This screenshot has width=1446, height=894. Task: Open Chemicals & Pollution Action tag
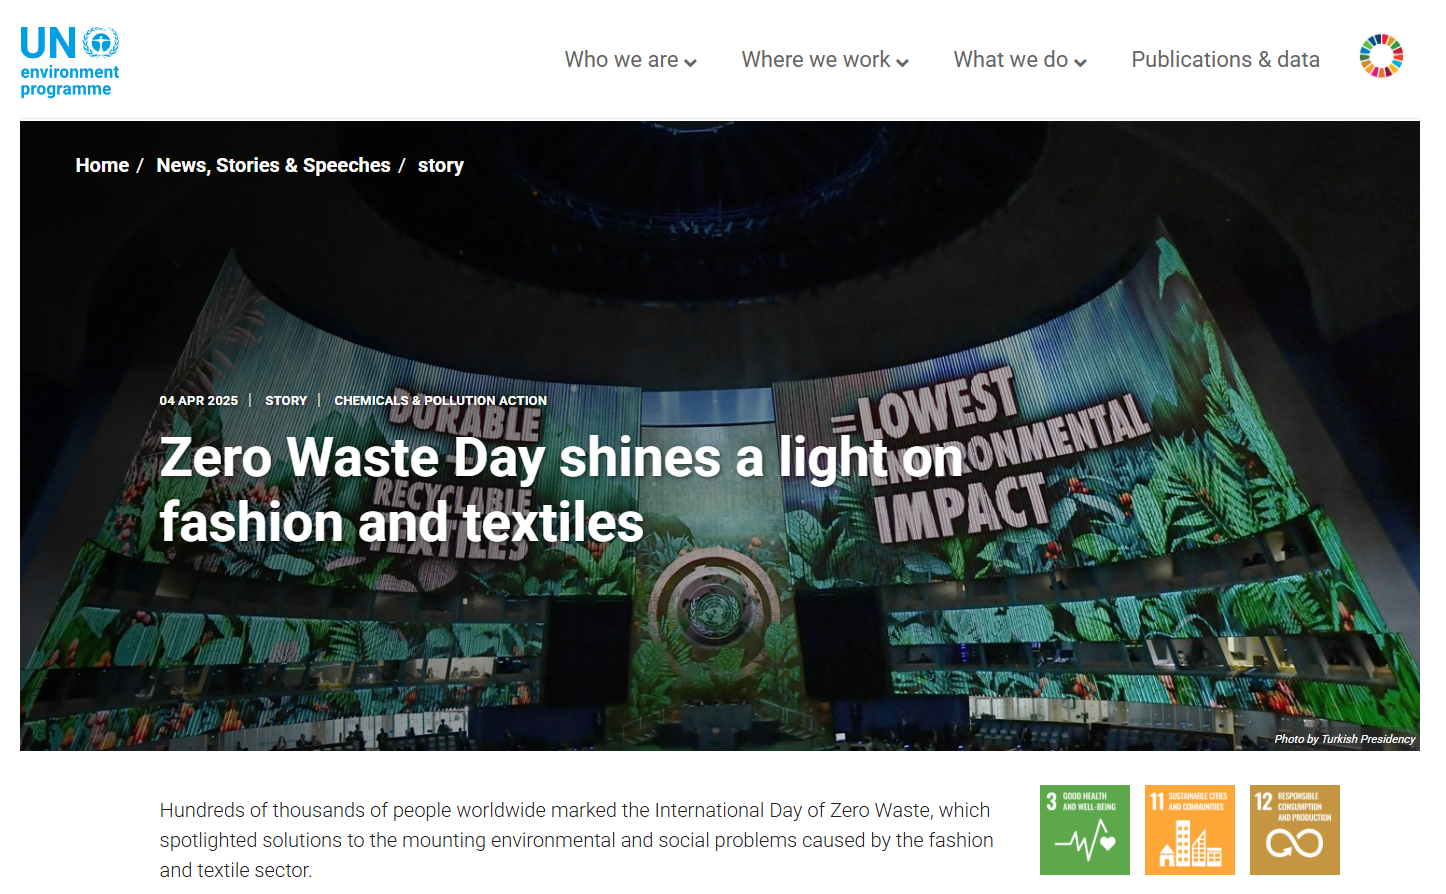440,400
